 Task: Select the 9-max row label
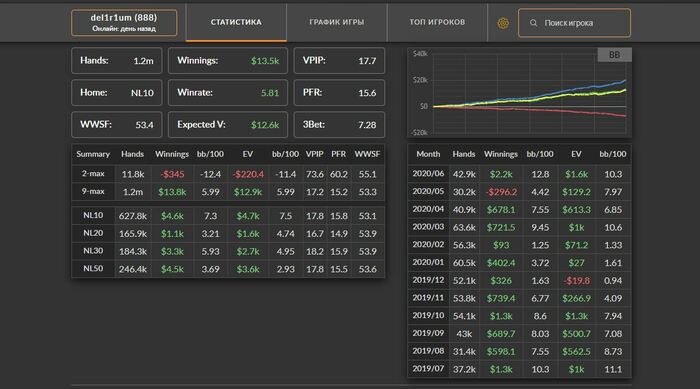[x=93, y=192]
